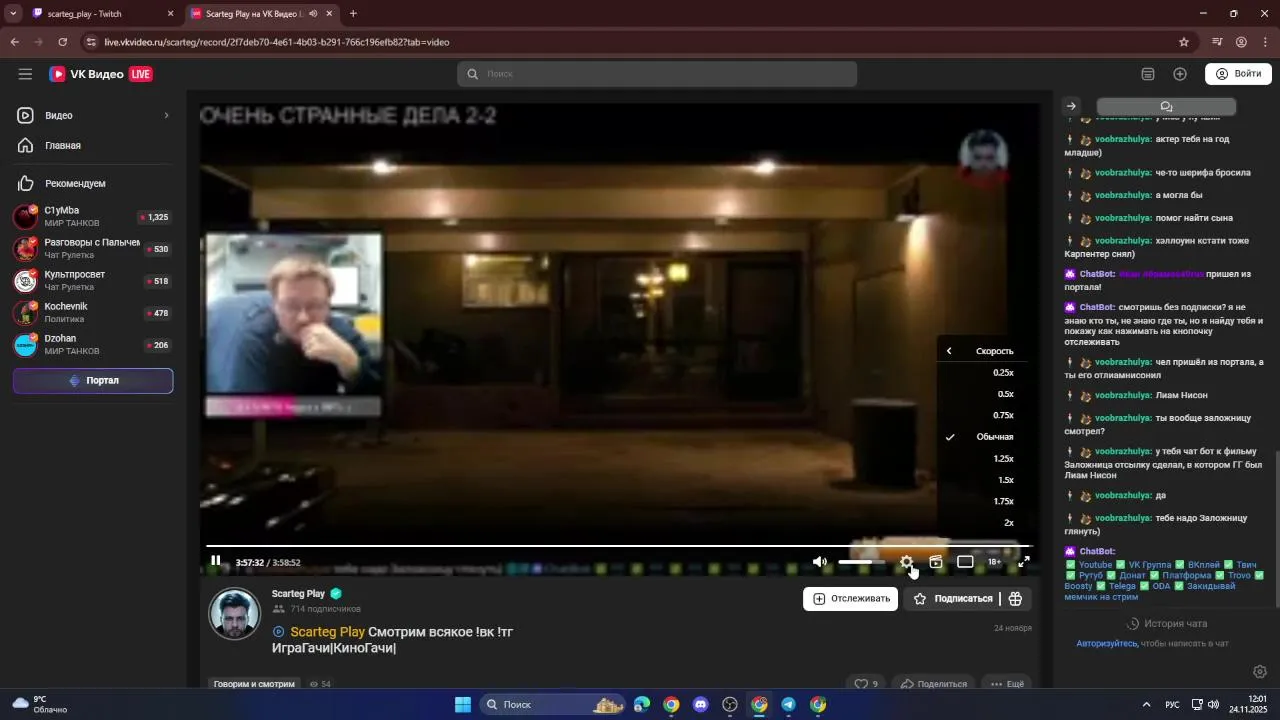Open История чата
Screen dimensions: 1280x720
1166,624
